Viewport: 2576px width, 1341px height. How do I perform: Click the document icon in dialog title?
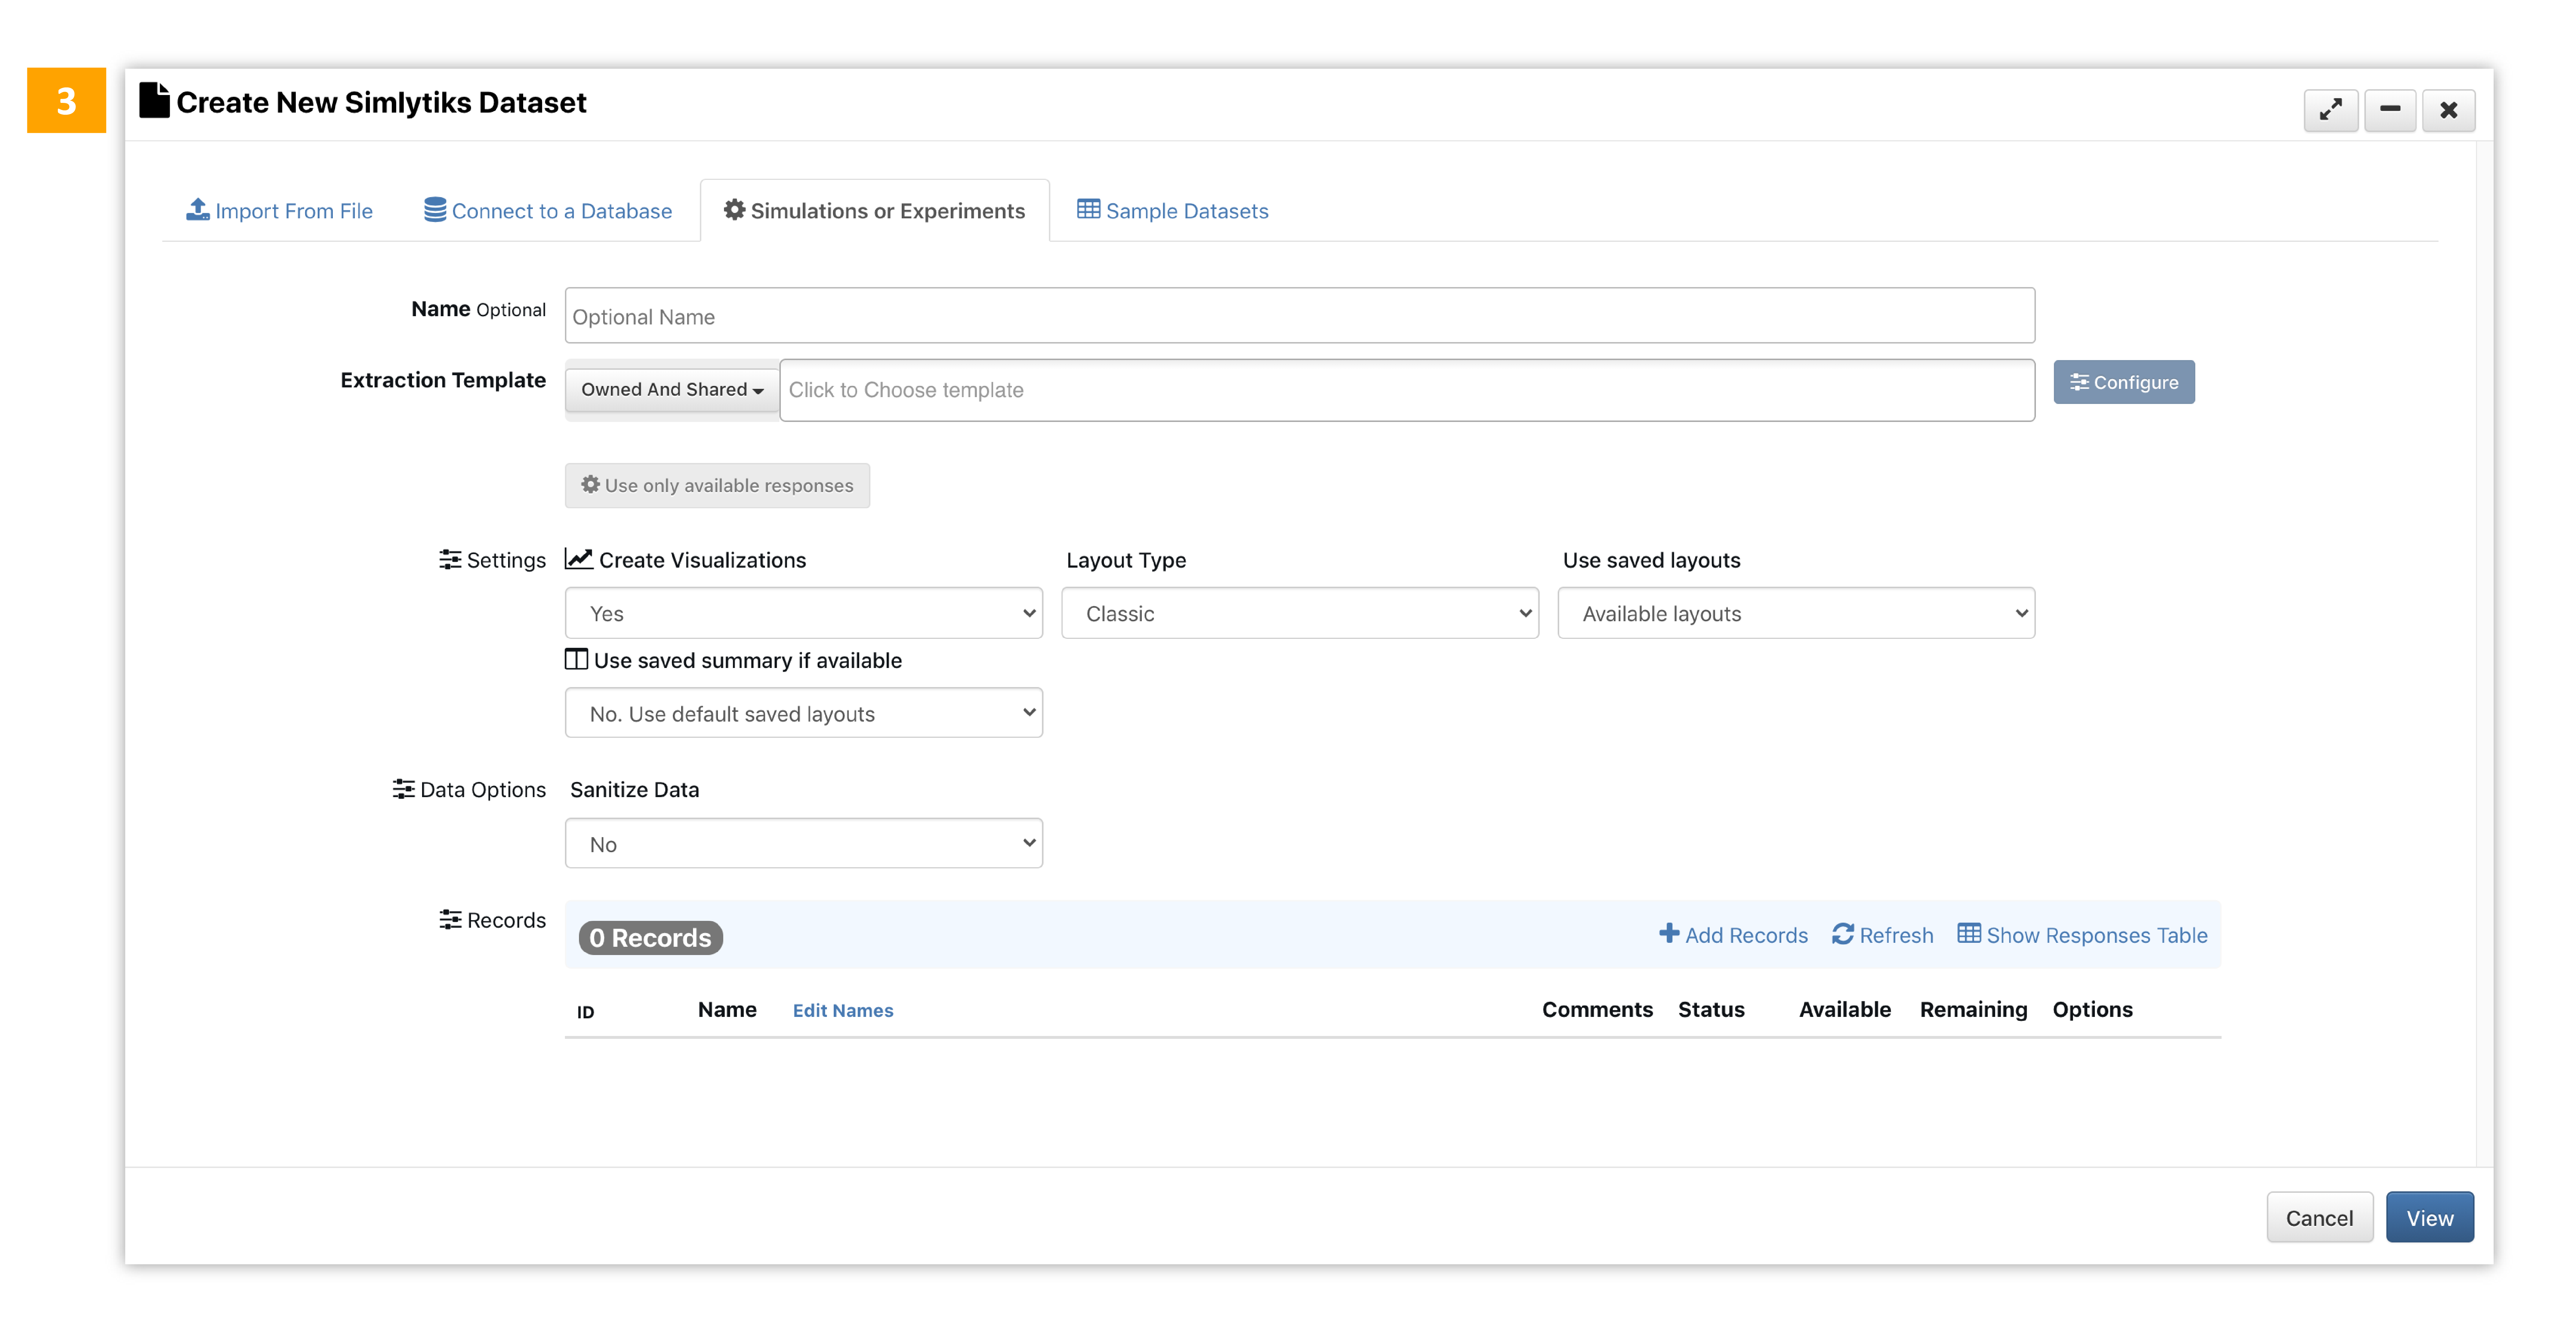point(154,100)
